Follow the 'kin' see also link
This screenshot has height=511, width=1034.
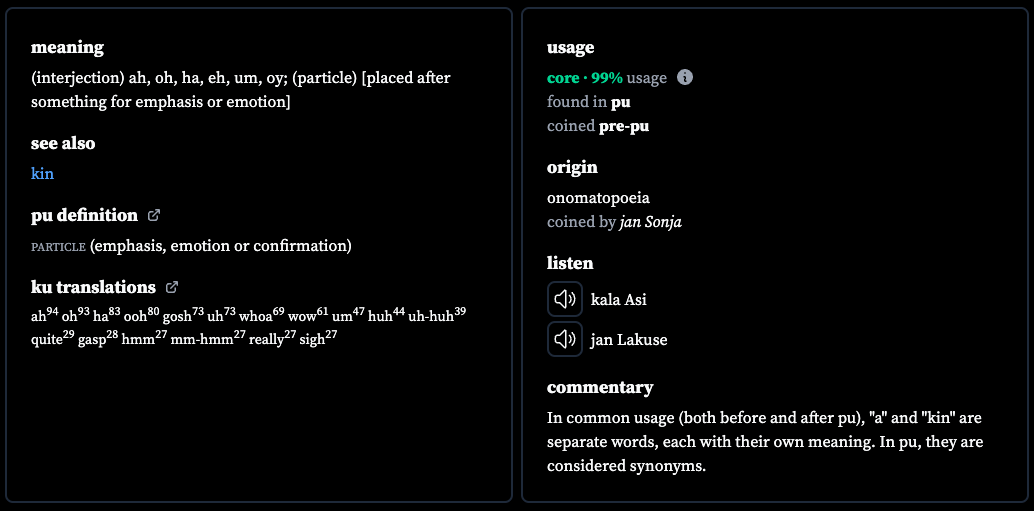(42, 173)
